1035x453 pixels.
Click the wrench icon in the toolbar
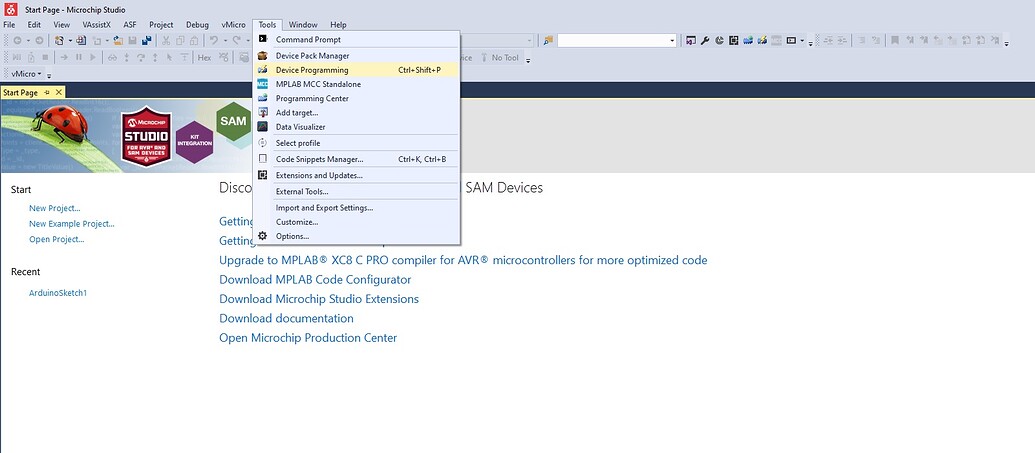click(705, 41)
